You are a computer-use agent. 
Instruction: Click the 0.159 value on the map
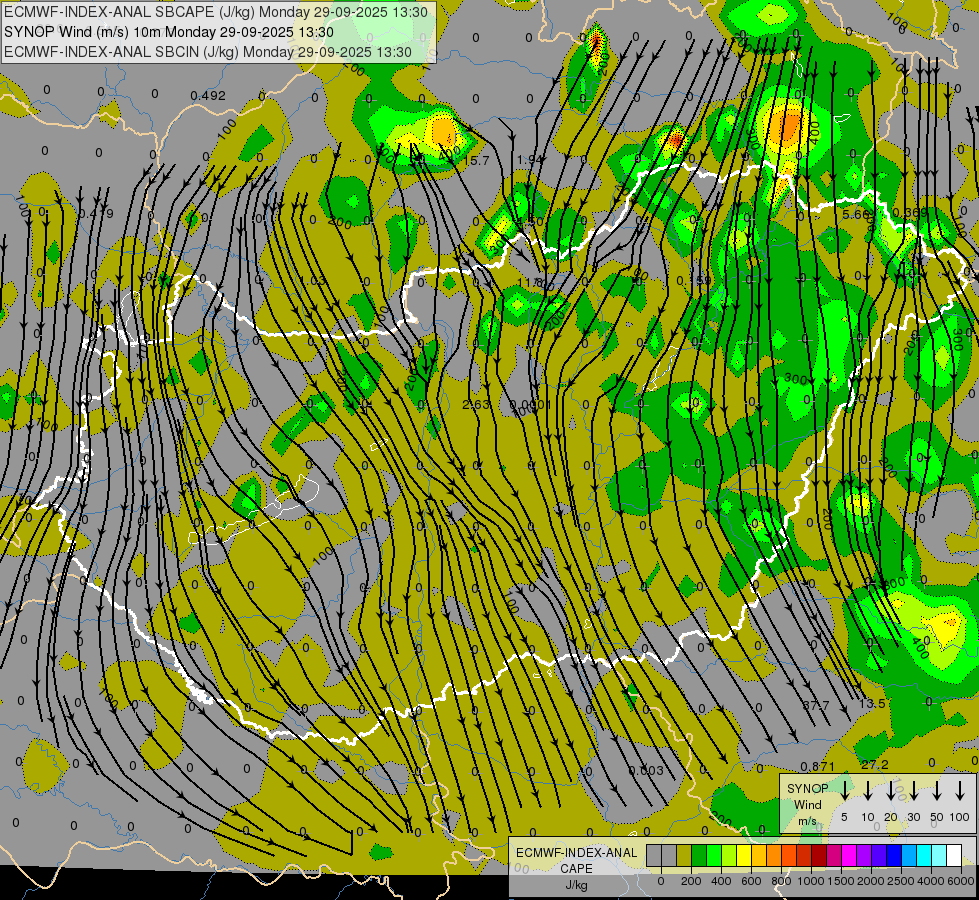click(x=694, y=281)
